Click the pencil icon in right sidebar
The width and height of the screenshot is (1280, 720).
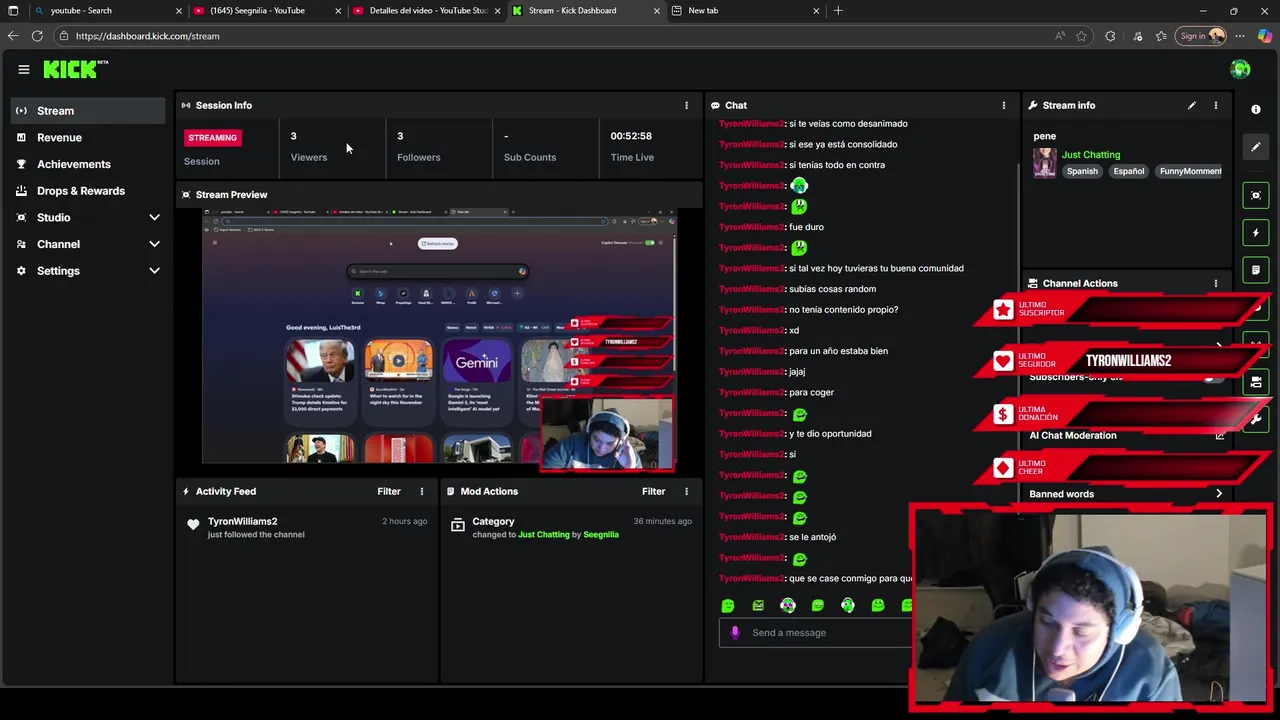1256,147
